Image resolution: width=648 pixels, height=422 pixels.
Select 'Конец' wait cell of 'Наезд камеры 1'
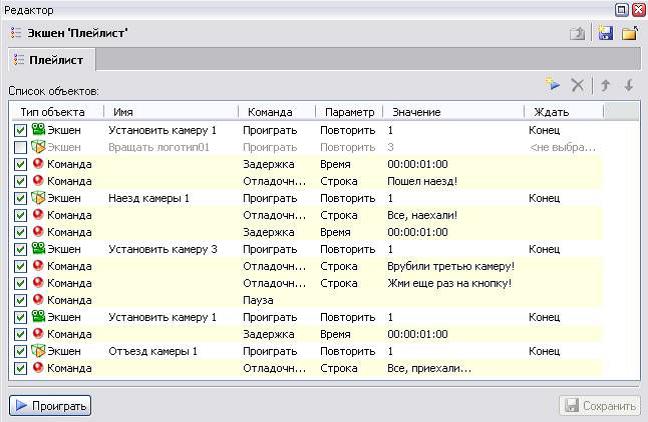coord(544,198)
